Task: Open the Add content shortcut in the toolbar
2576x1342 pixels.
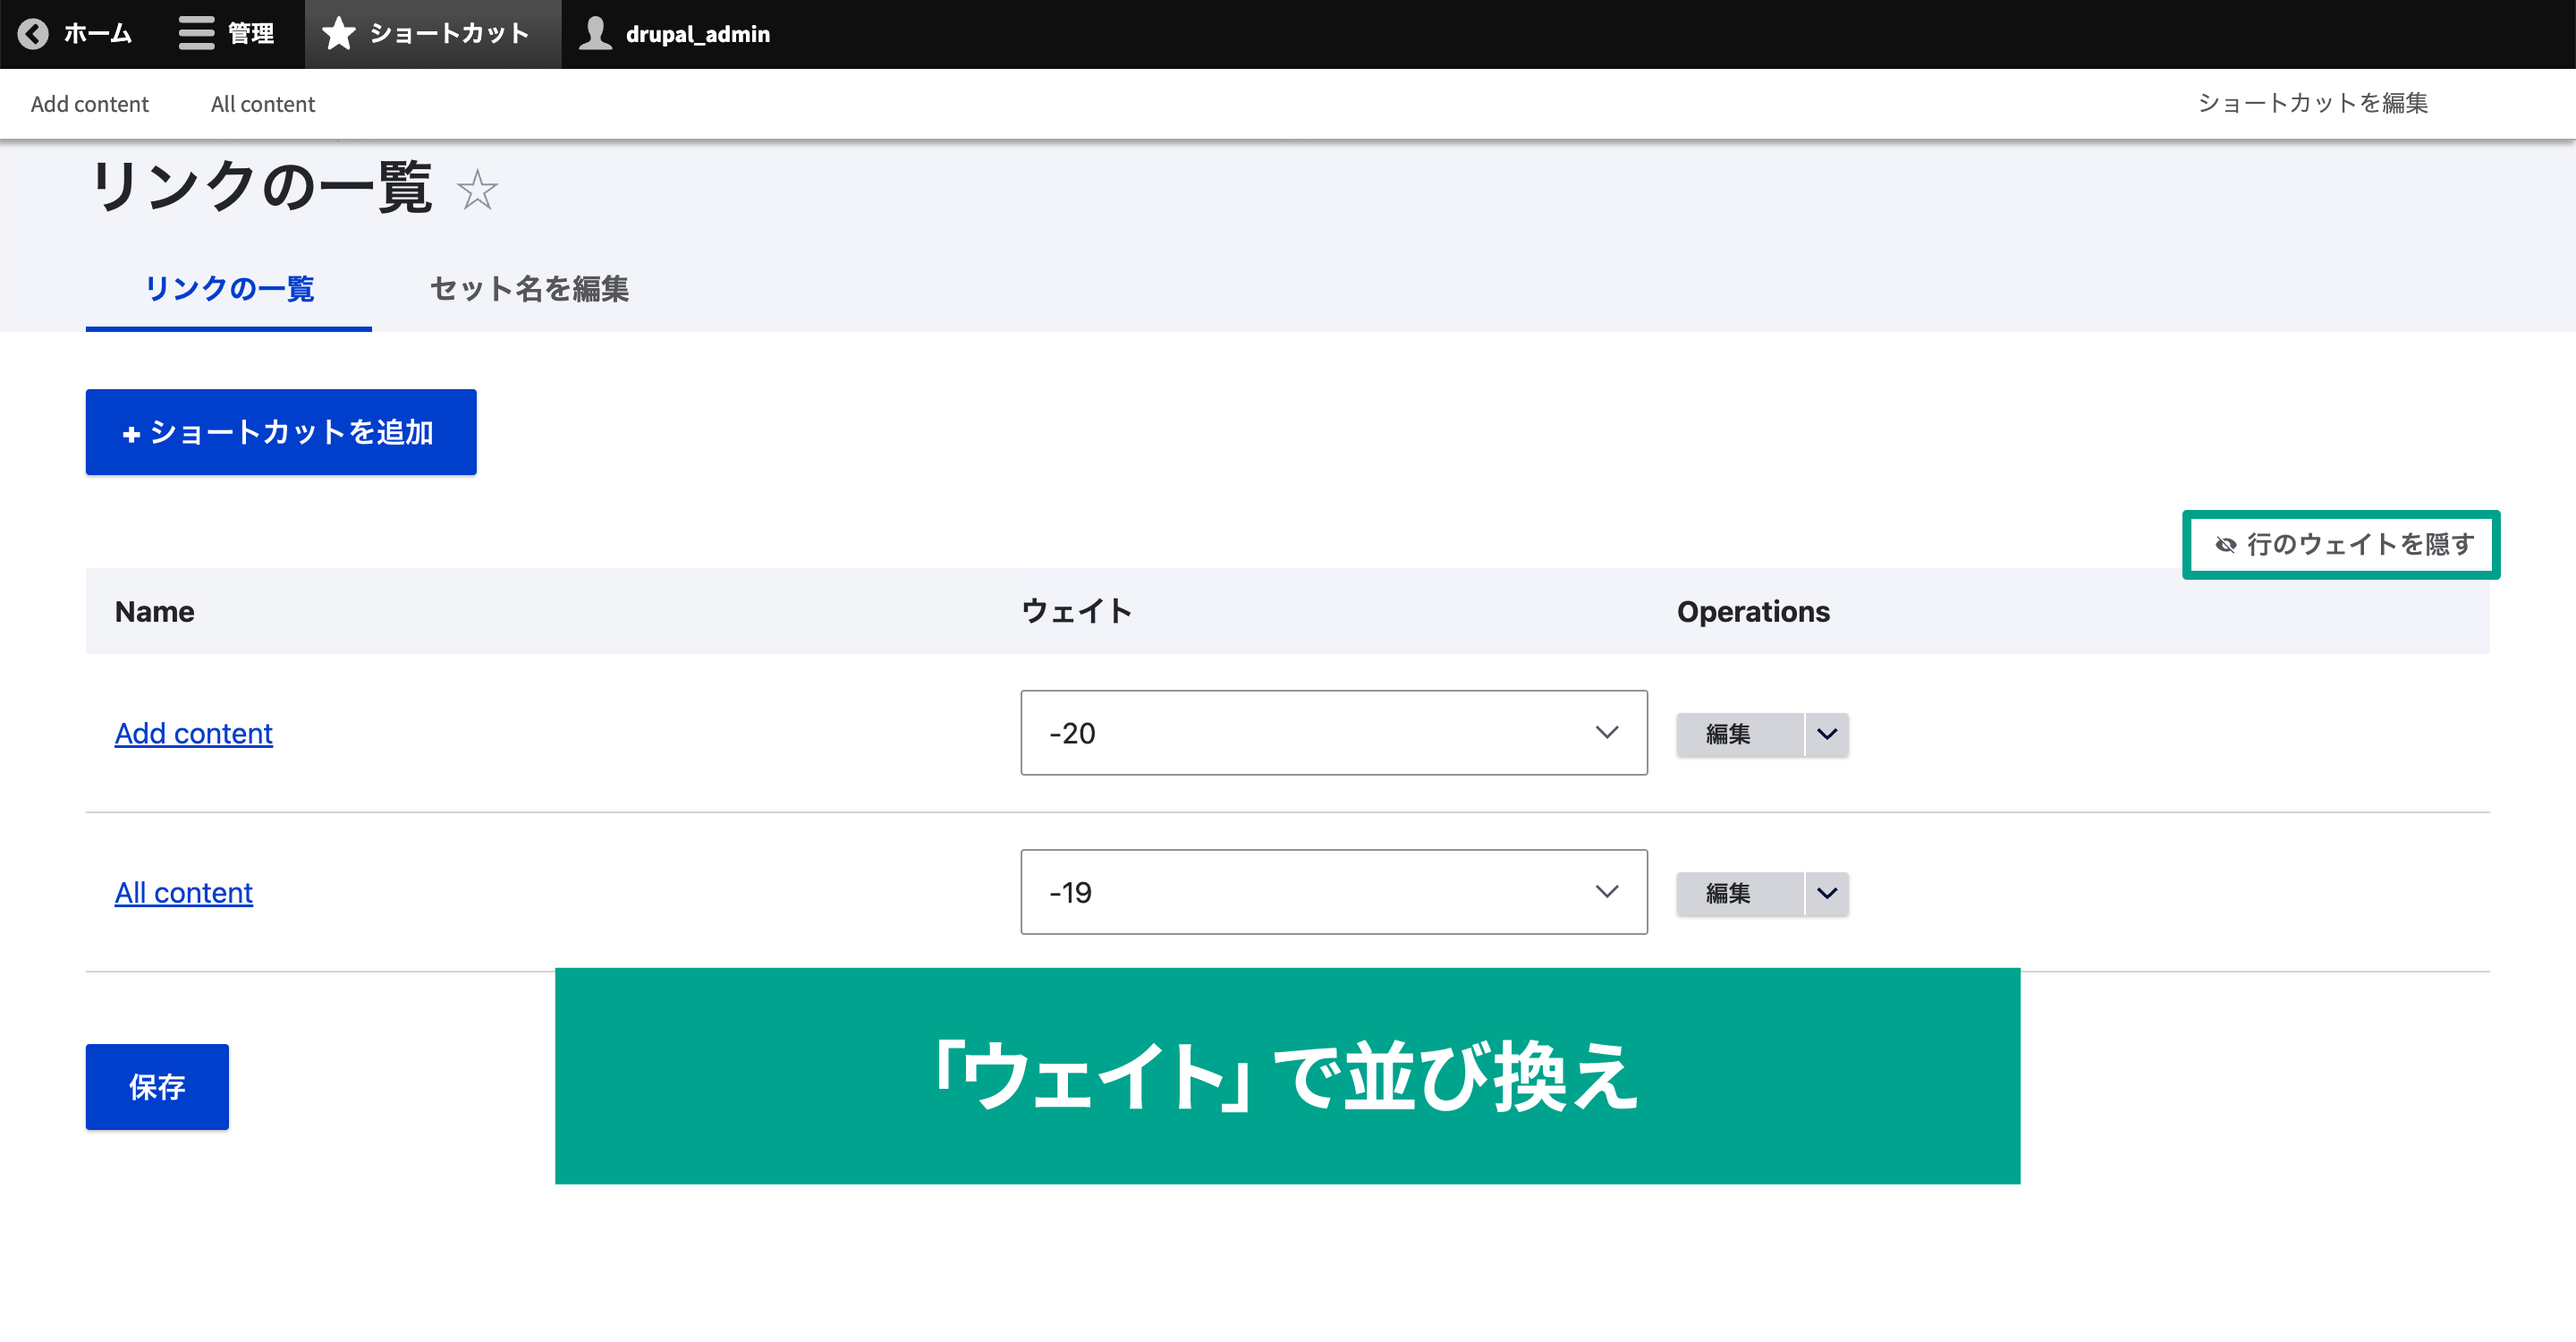Action: pos(90,104)
